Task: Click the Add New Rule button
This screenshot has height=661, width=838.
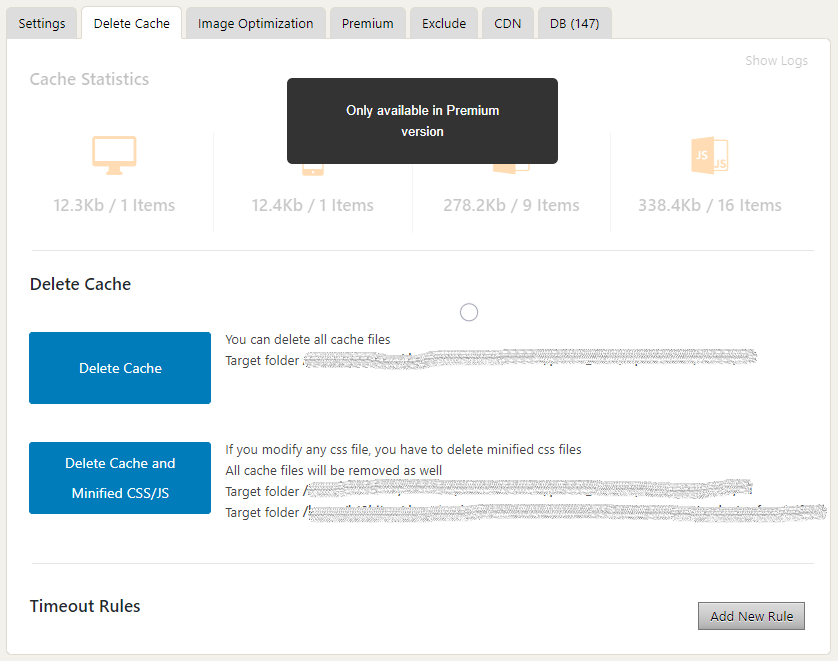Action: coord(751,616)
